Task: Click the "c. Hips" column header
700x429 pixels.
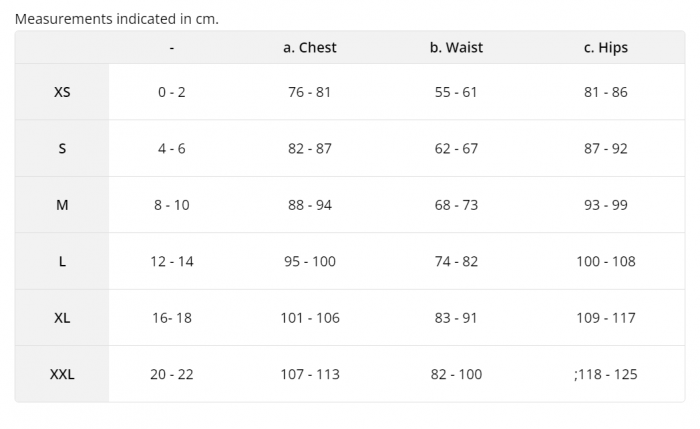Action: [x=606, y=47]
